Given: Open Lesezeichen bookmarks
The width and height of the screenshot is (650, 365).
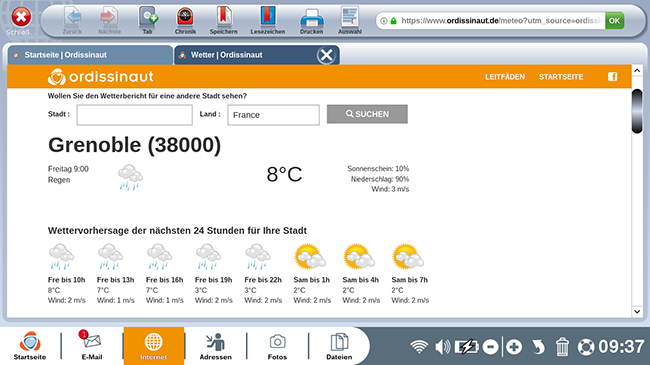Looking at the screenshot, I should [268, 20].
